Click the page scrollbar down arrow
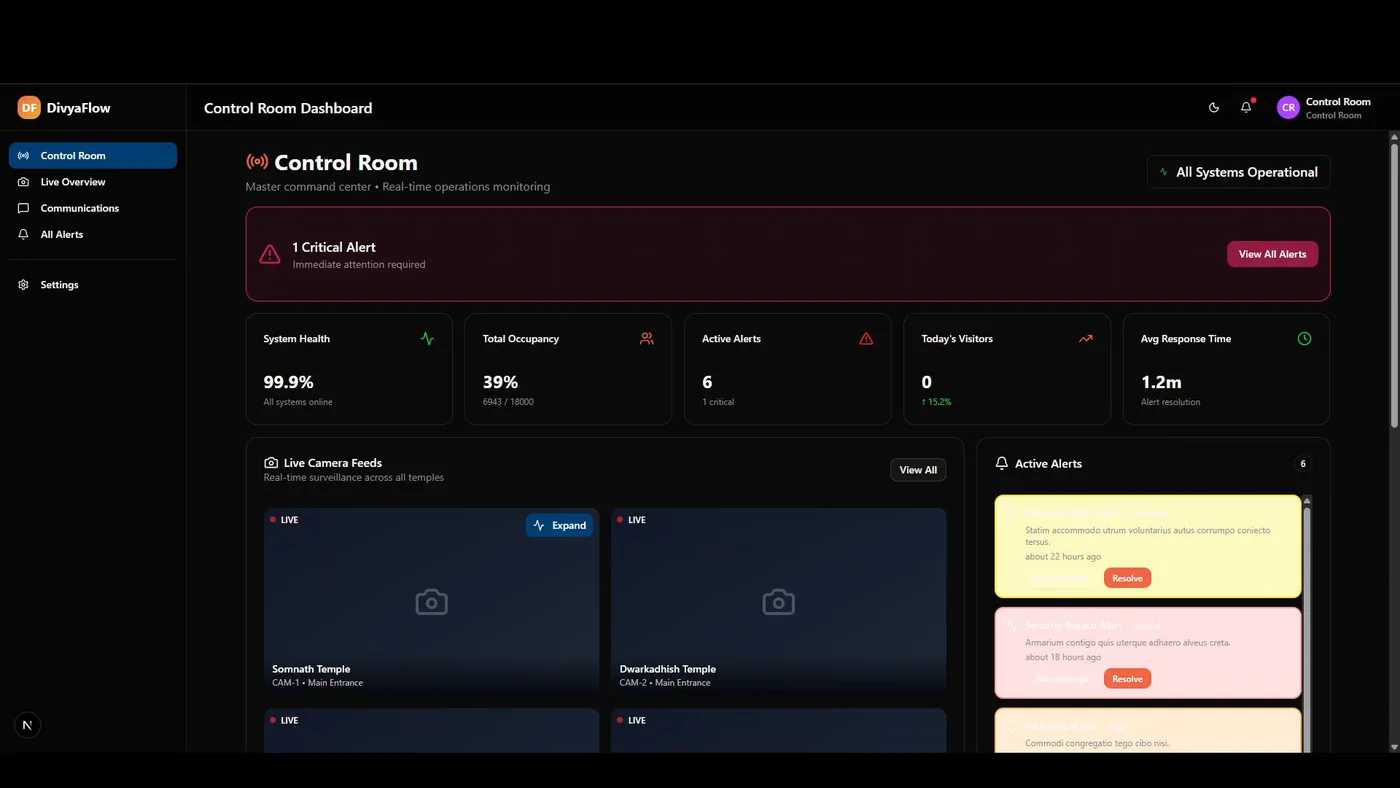1400x788 pixels. 1394,747
